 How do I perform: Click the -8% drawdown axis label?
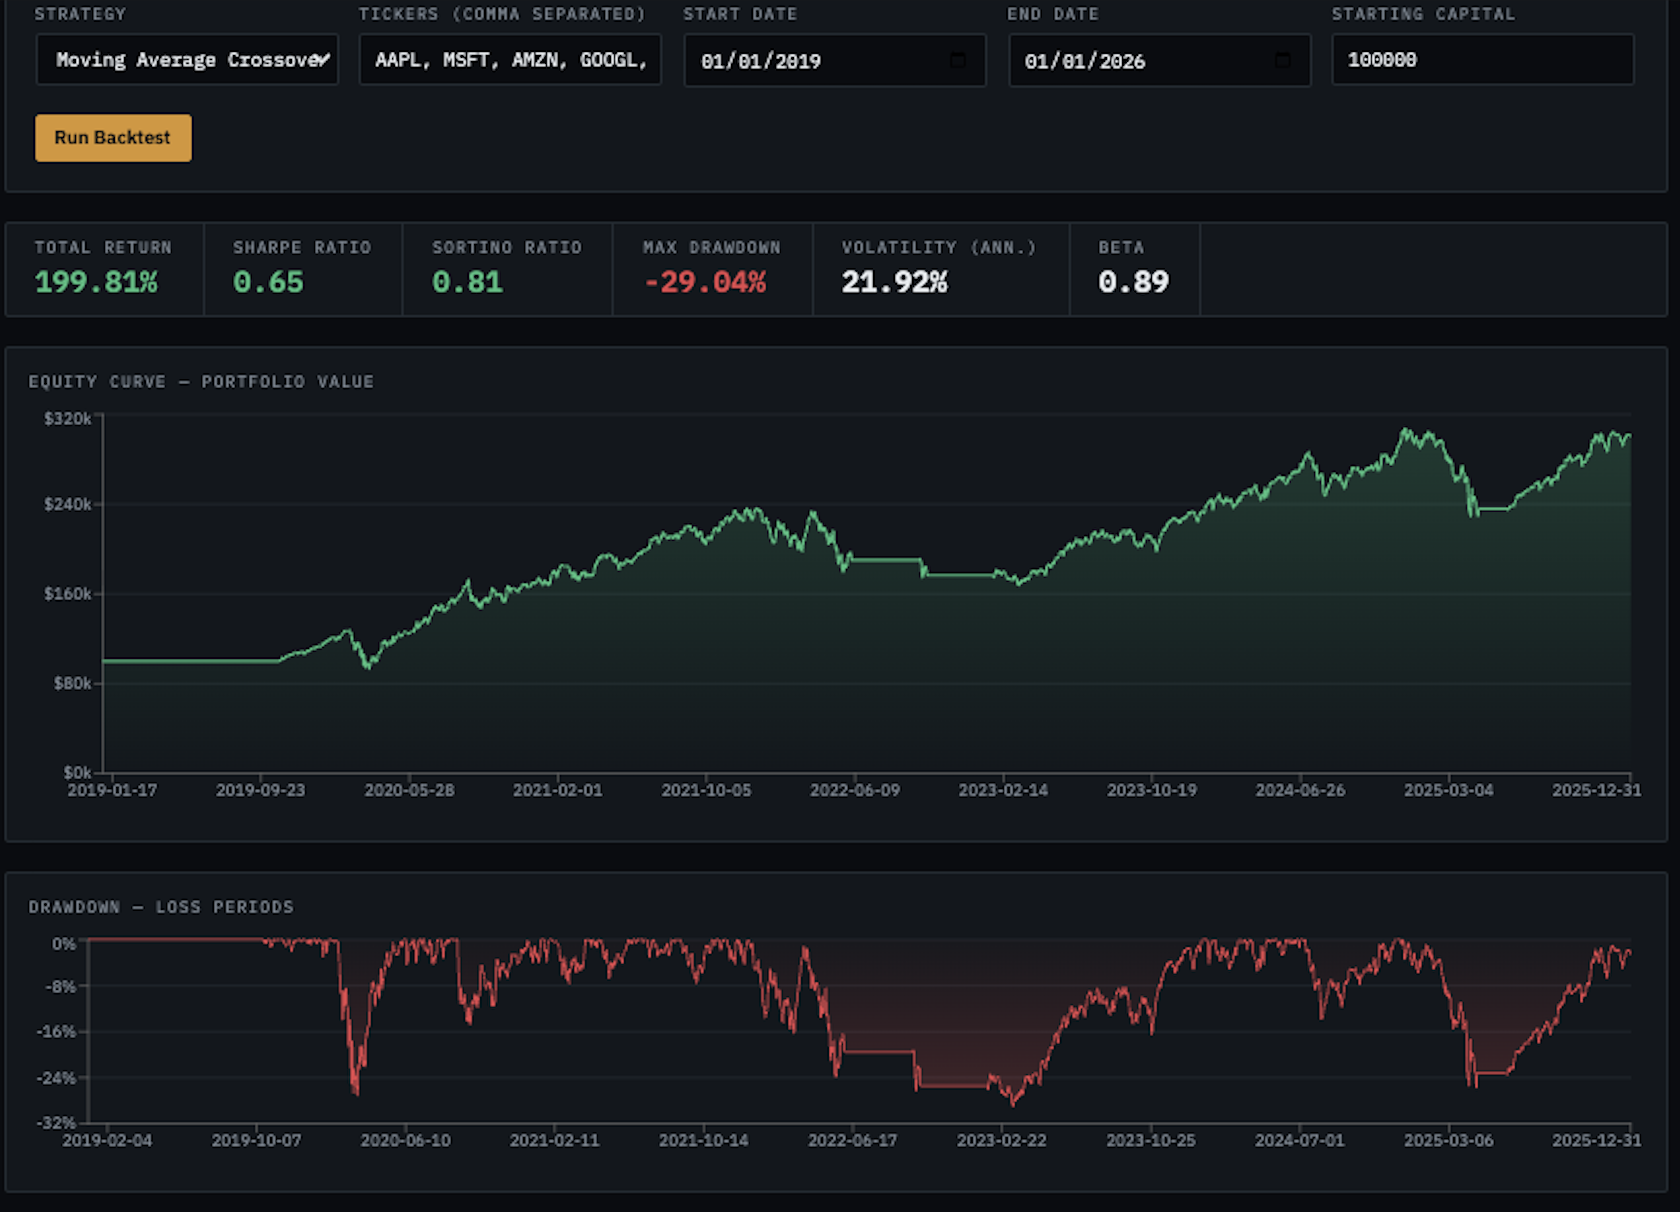pyautogui.click(x=60, y=987)
